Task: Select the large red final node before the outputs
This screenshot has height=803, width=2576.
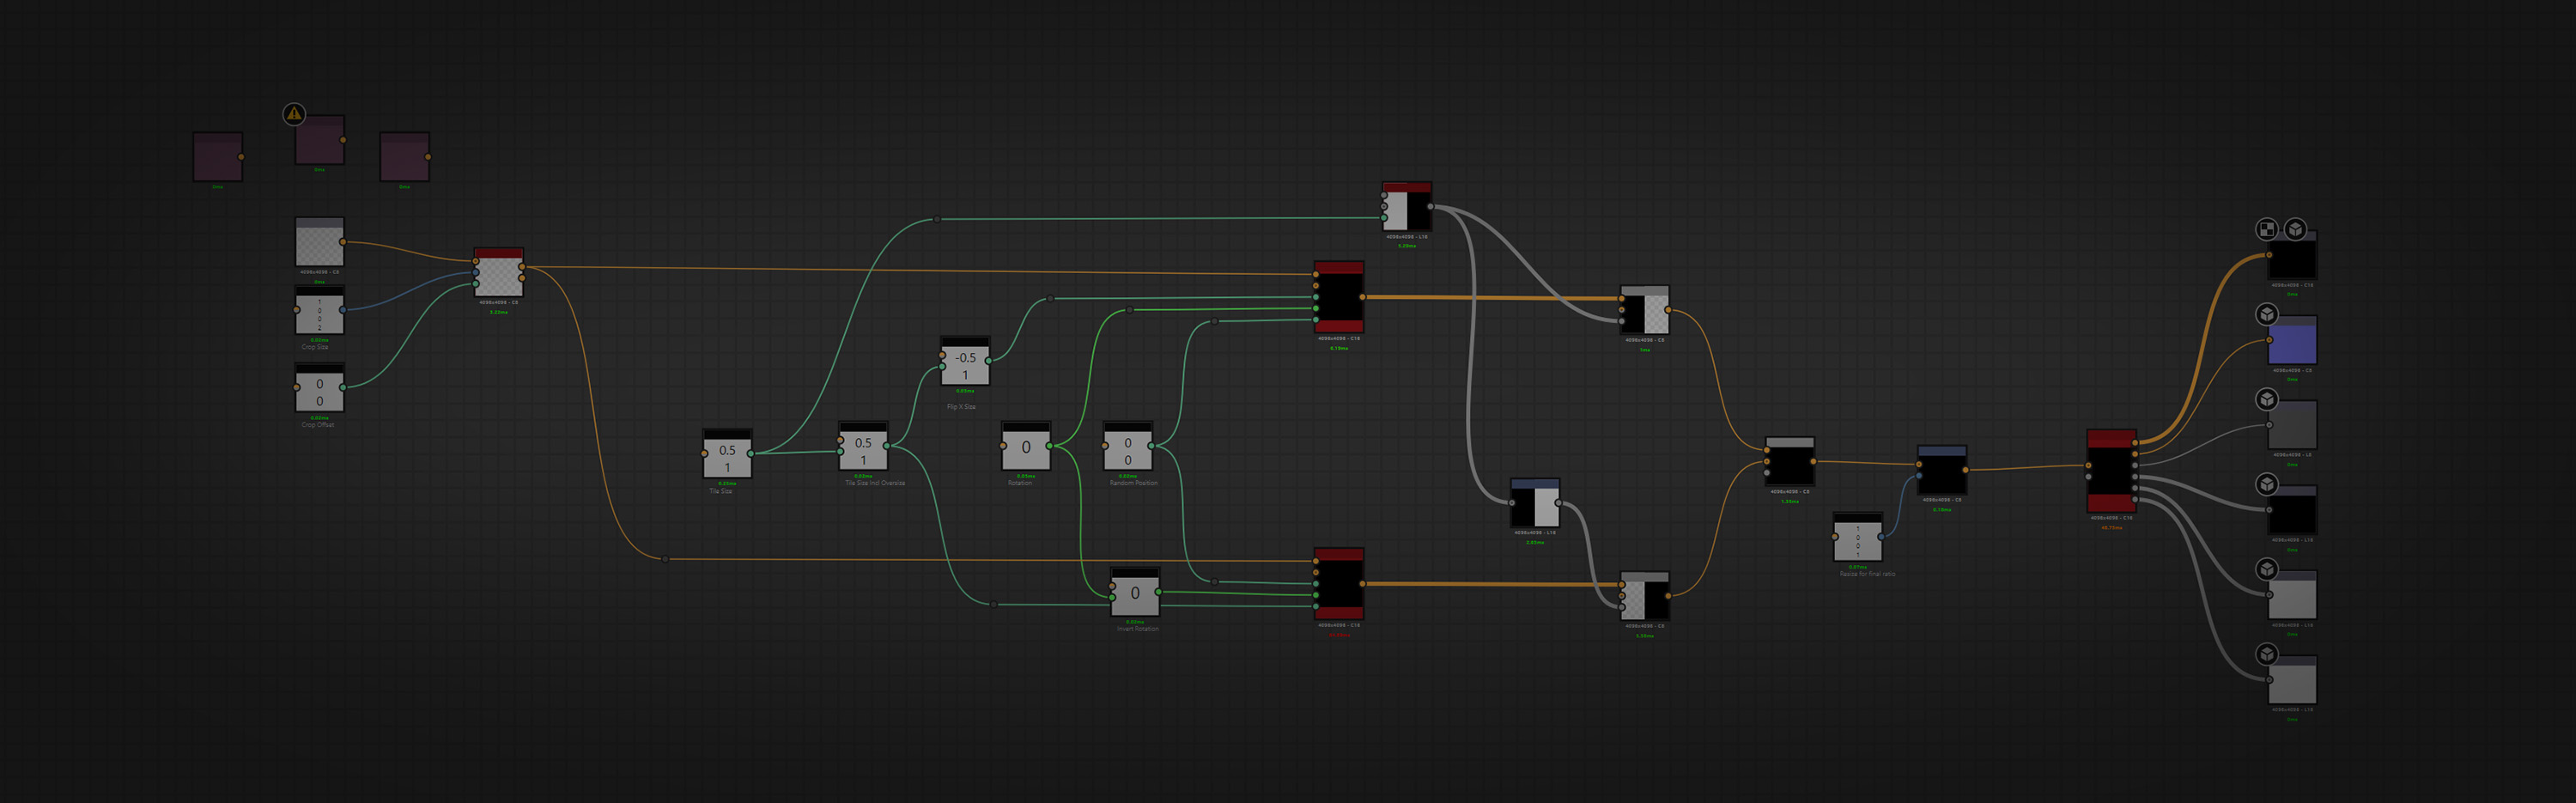Action: click(x=2112, y=471)
